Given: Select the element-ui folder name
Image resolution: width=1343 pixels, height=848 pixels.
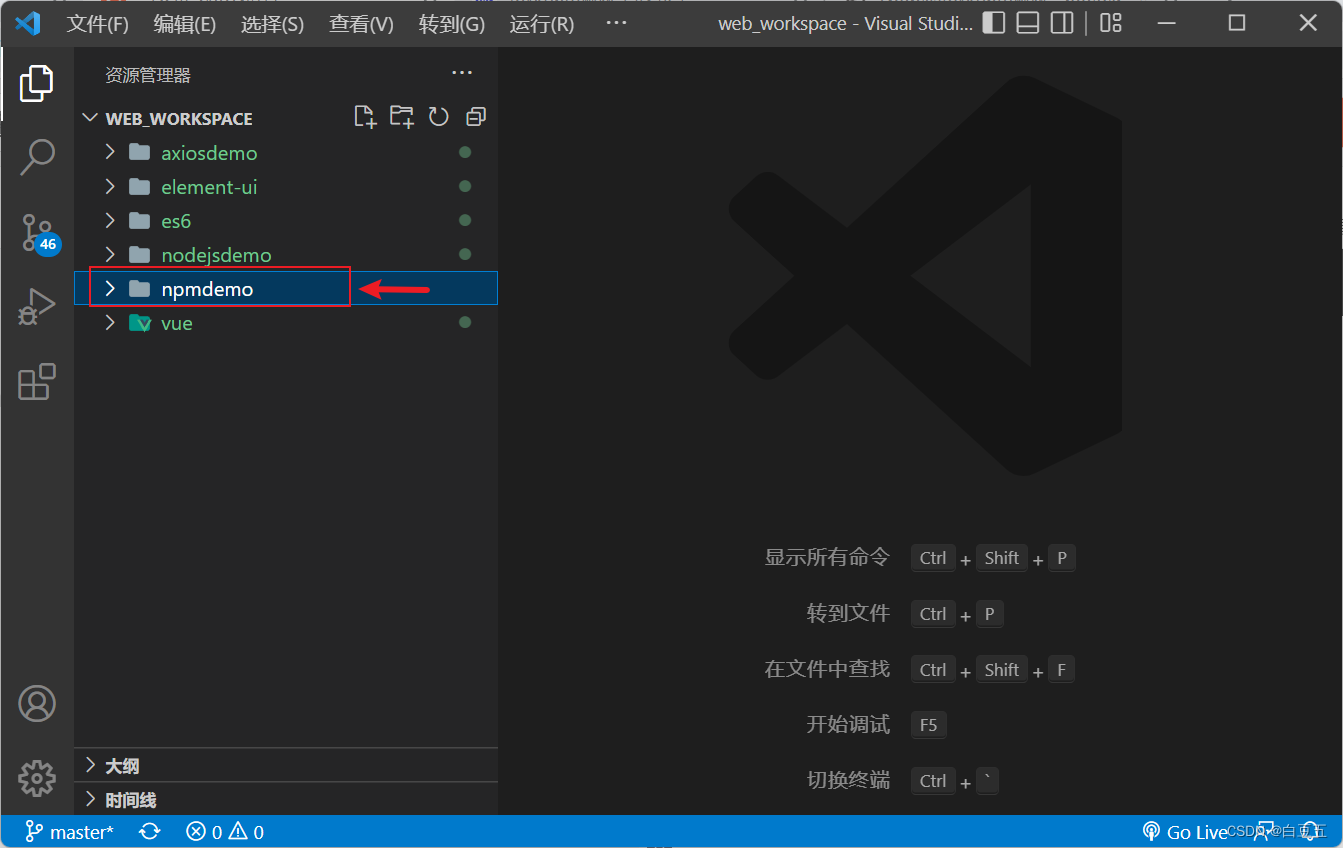Looking at the screenshot, I should pyautogui.click(x=209, y=187).
